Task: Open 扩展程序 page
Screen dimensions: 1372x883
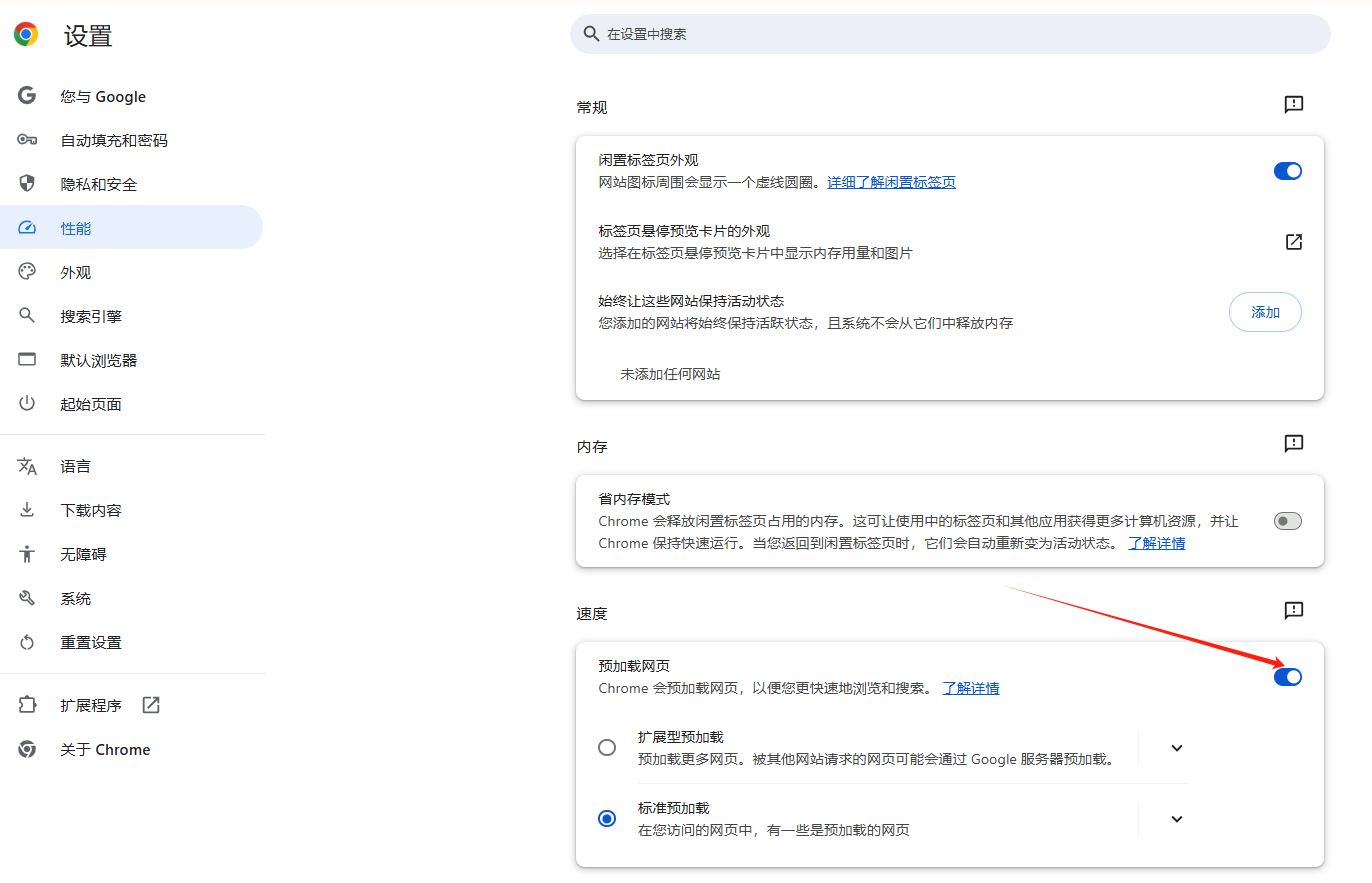Action: (132, 705)
